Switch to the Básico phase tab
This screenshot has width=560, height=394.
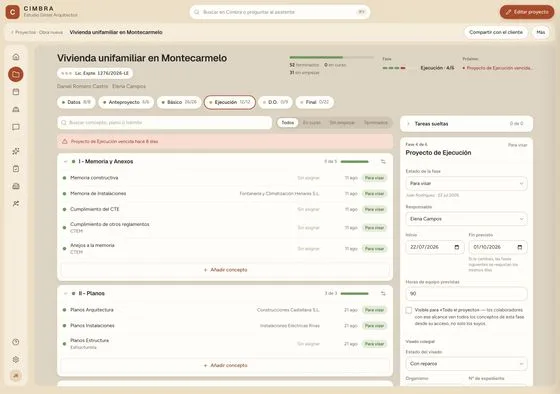pos(179,102)
